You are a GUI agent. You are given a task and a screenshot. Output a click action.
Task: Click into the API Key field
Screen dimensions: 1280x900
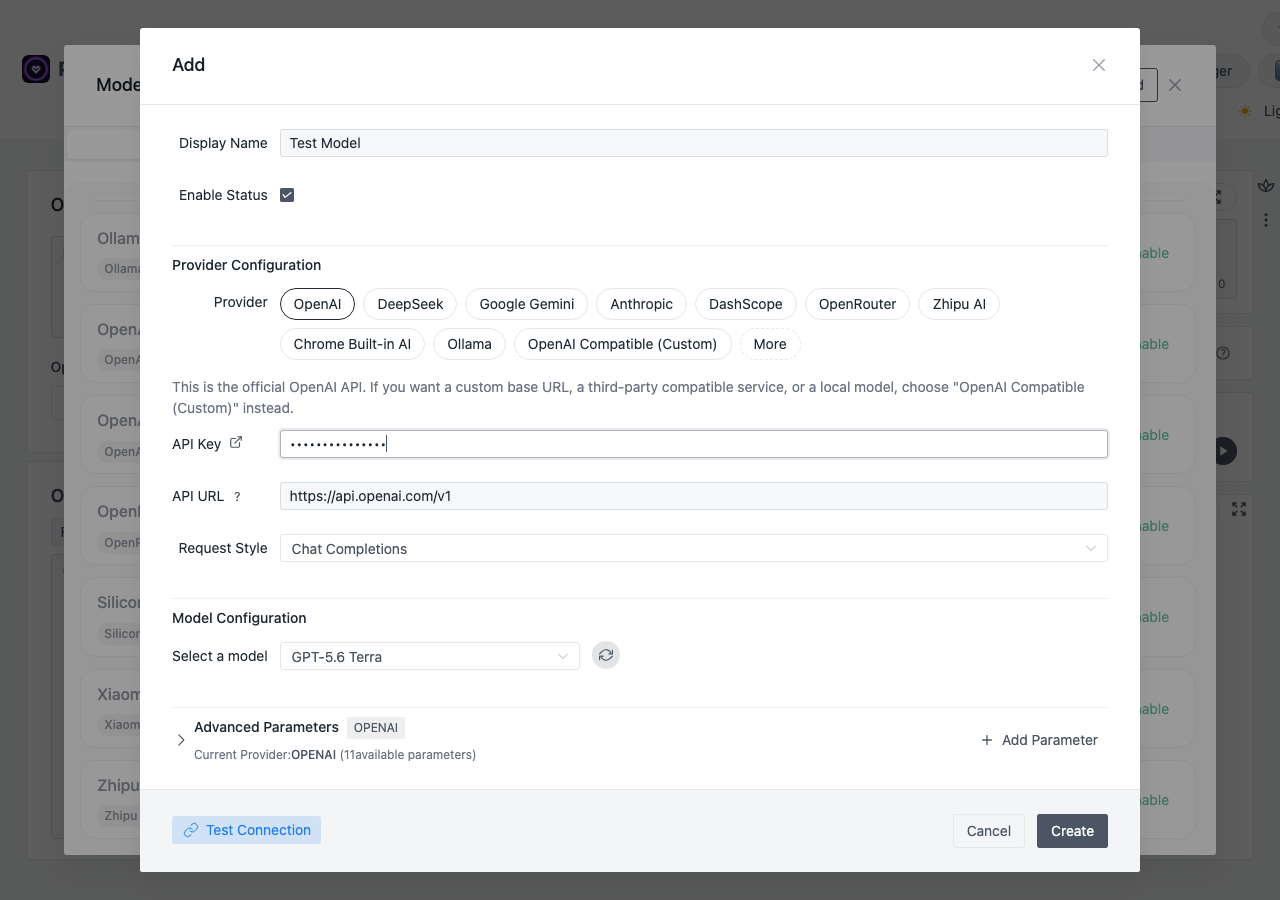(x=694, y=444)
